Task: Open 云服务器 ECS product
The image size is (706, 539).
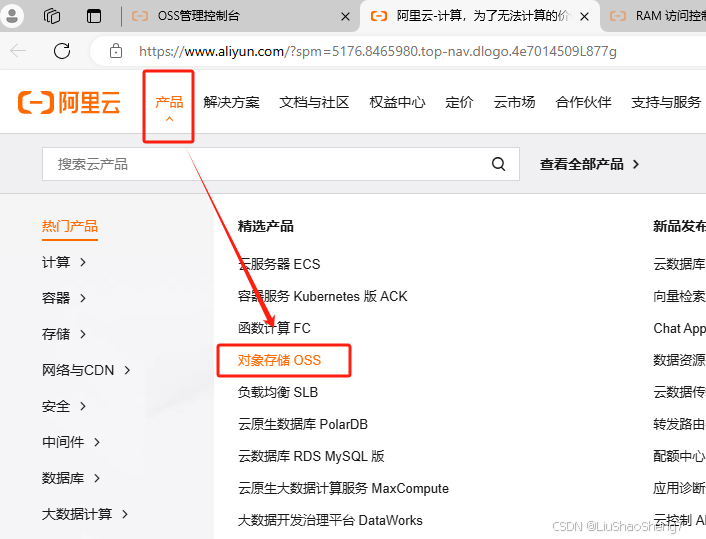Action: 279,264
